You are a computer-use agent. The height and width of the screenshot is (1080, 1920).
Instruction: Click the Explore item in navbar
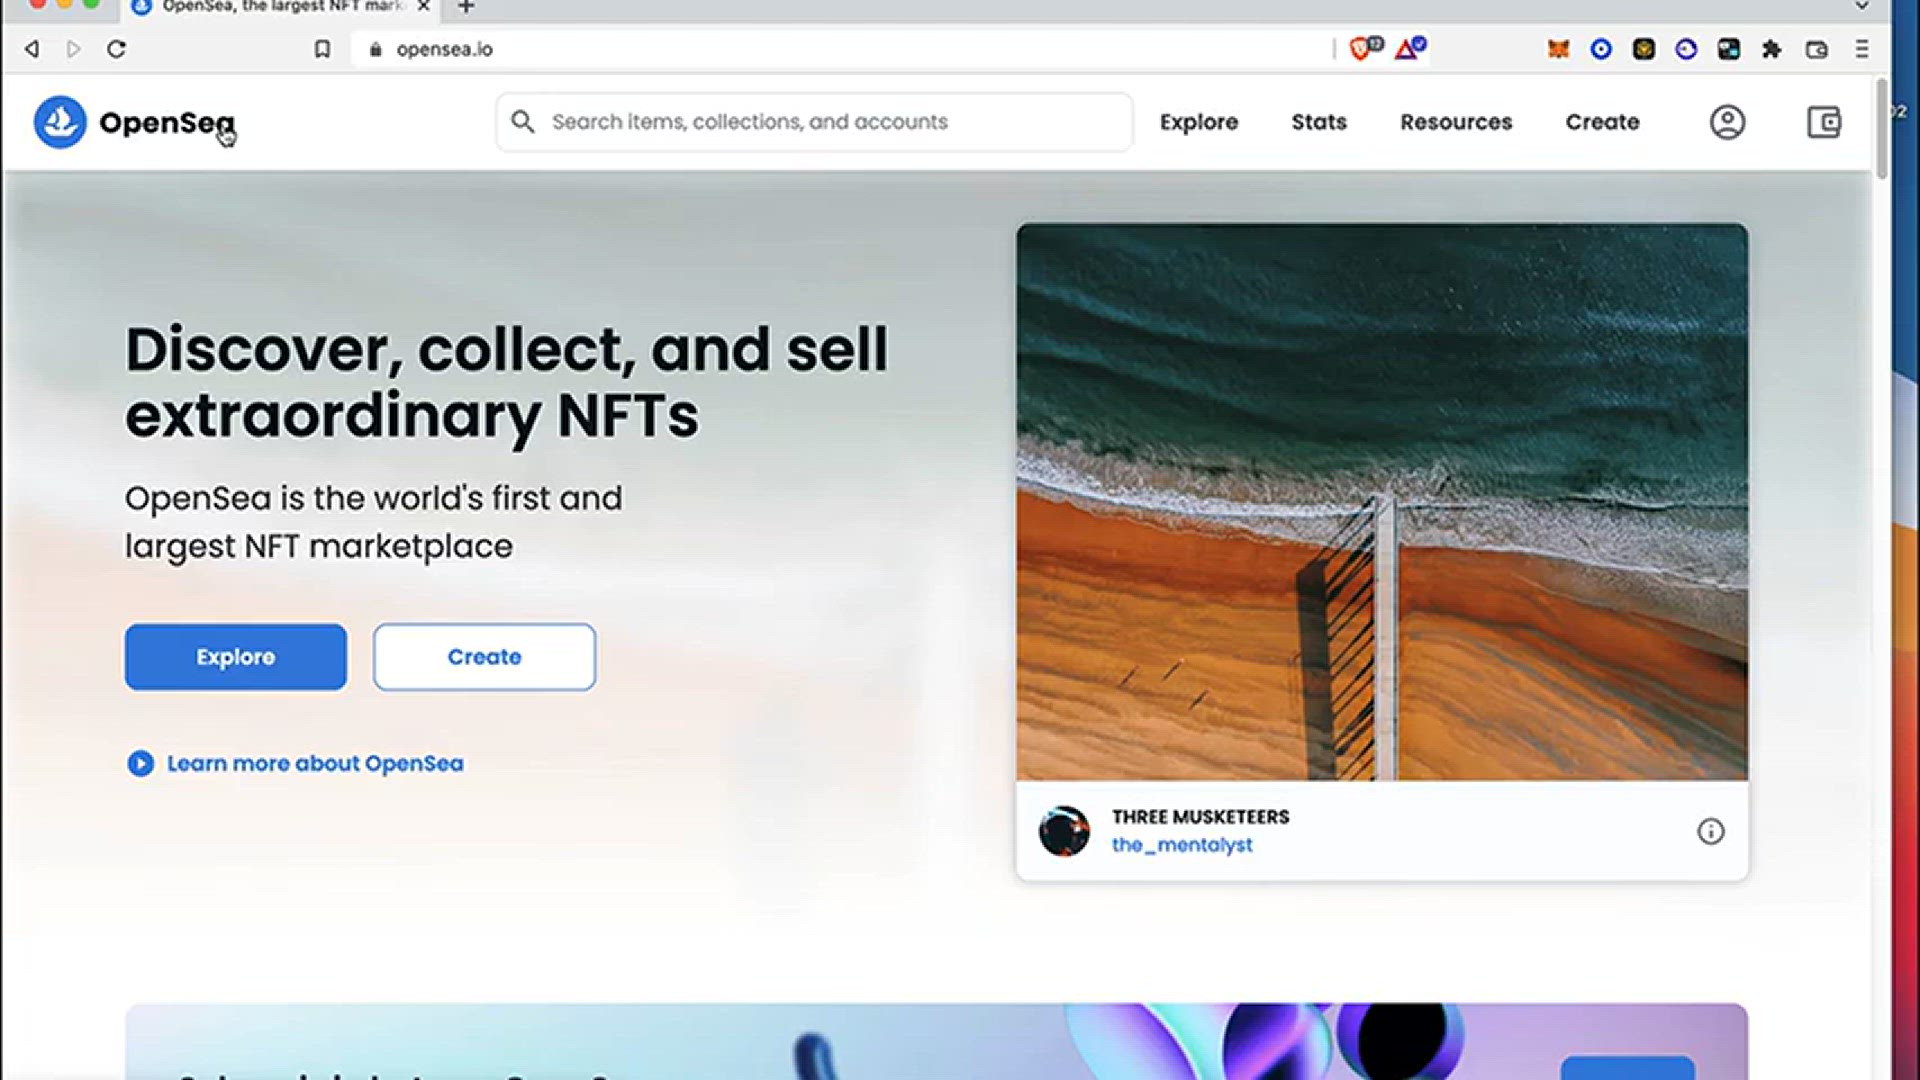coord(1198,122)
